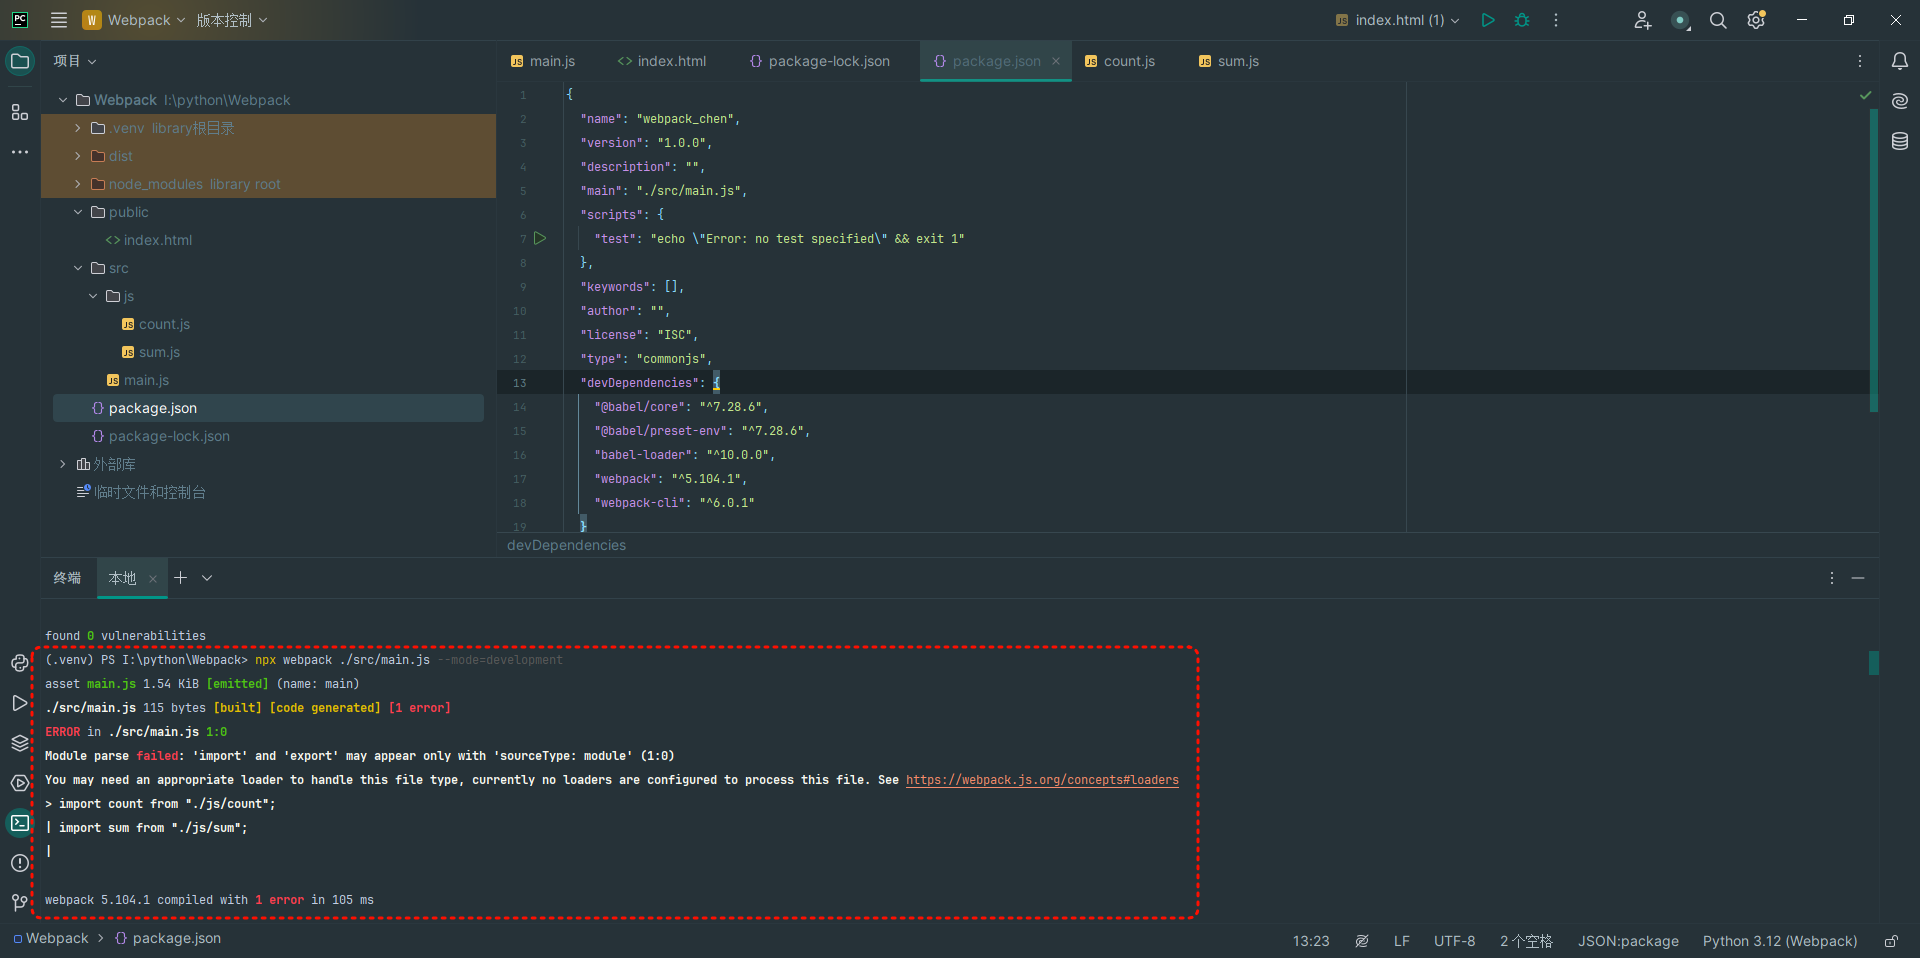Click the JSON:package schema widget
The height and width of the screenshot is (958, 1920).
(x=1628, y=941)
